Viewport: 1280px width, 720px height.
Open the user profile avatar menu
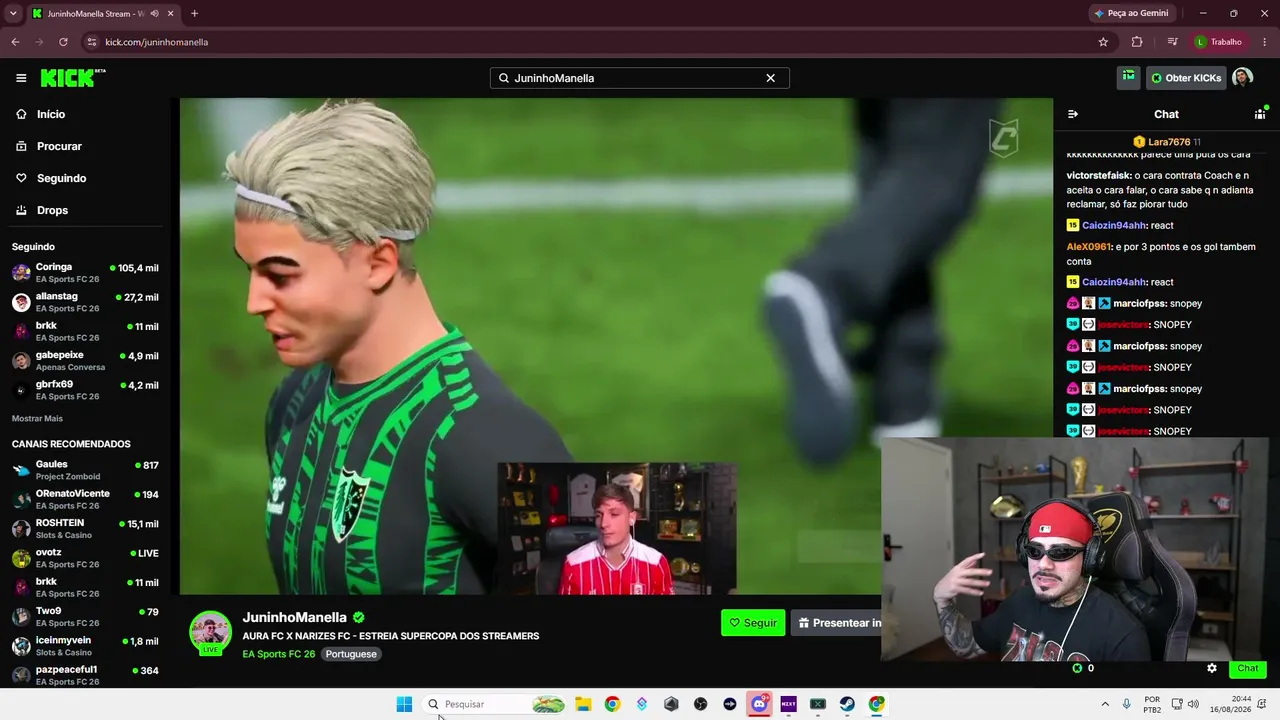pos(1242,78)
